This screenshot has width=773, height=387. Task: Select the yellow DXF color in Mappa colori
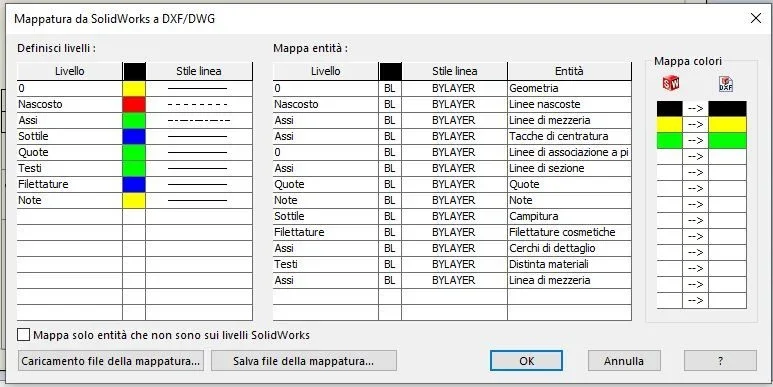point(728,125)
